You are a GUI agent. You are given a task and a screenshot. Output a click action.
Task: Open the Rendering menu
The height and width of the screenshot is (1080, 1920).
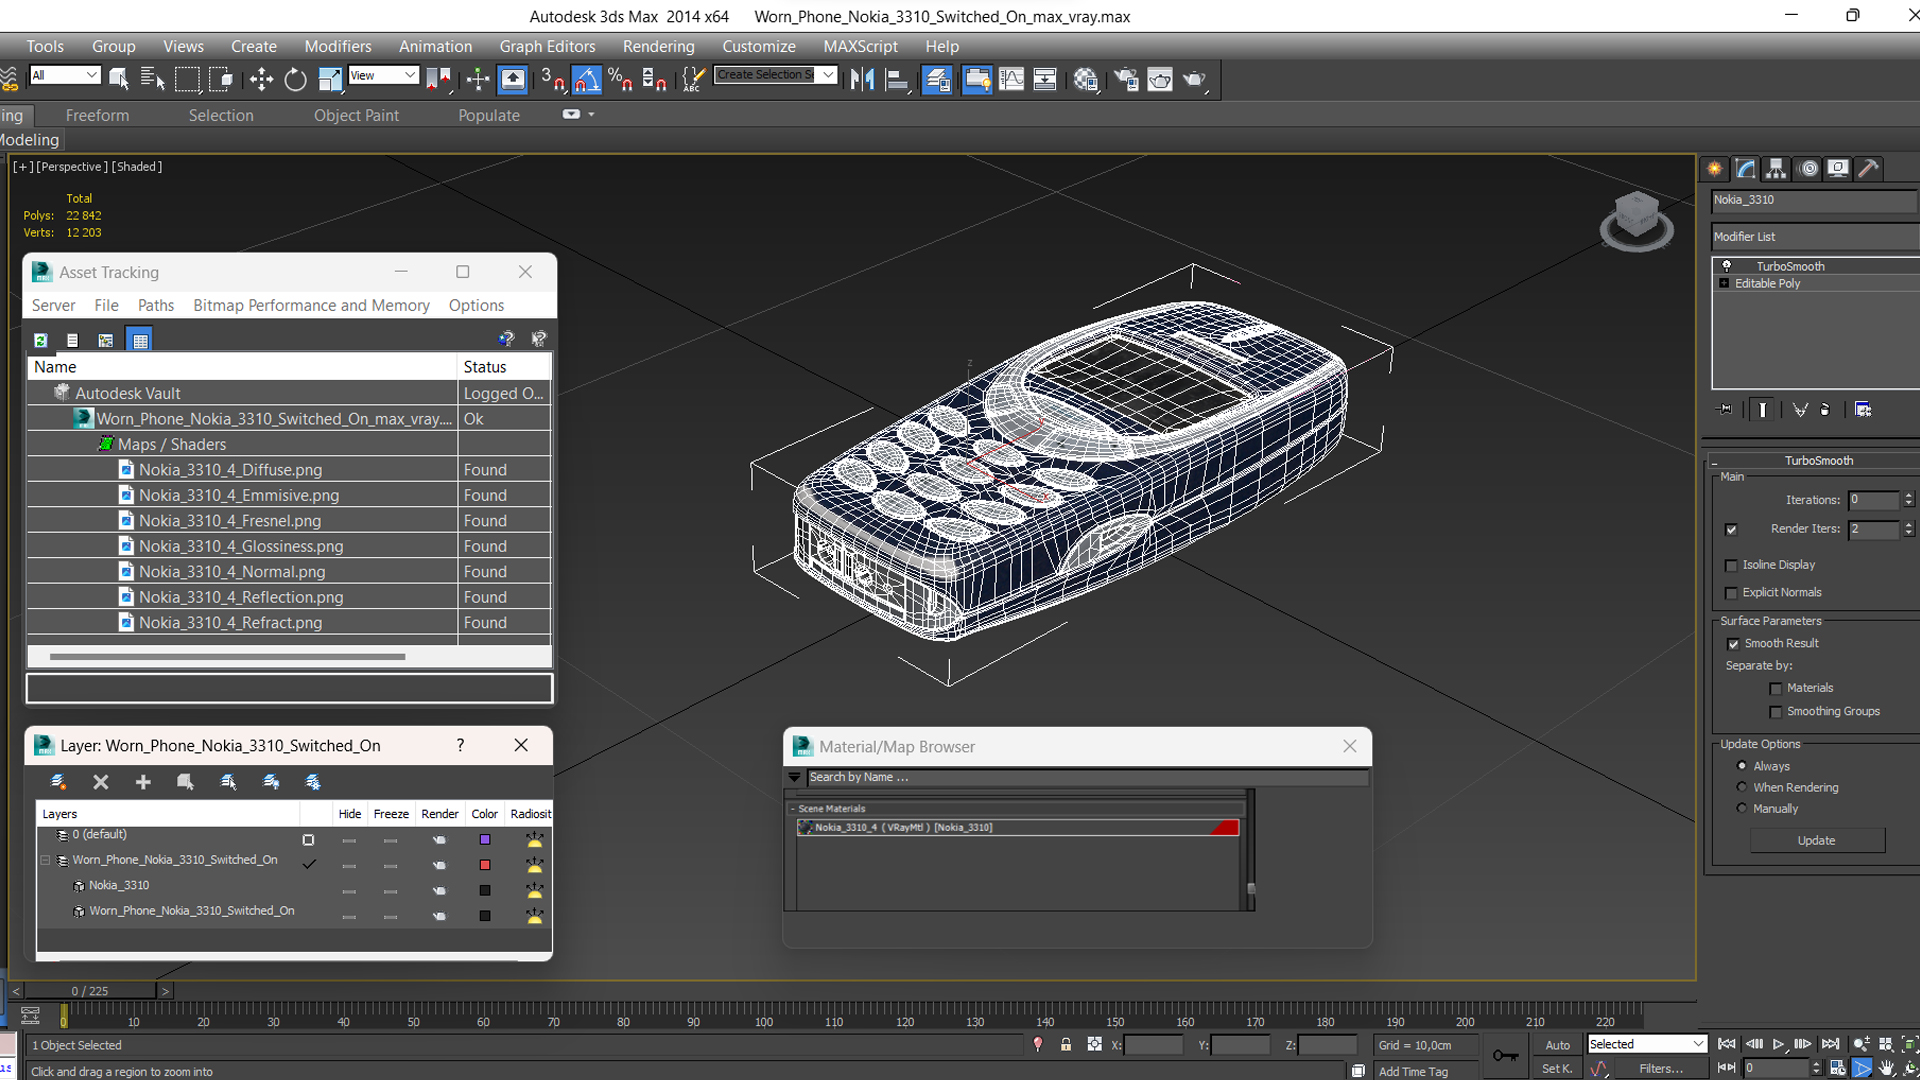pyautogui.click(x=658, y=46)
